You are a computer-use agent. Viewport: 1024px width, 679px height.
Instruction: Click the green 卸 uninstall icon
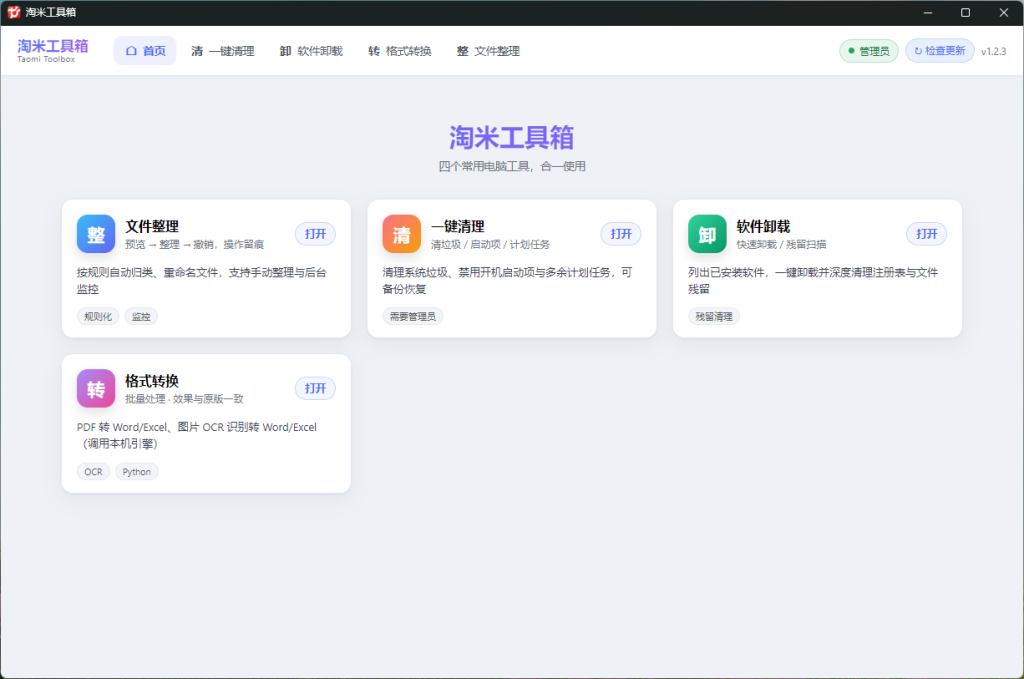pos(707,234)
